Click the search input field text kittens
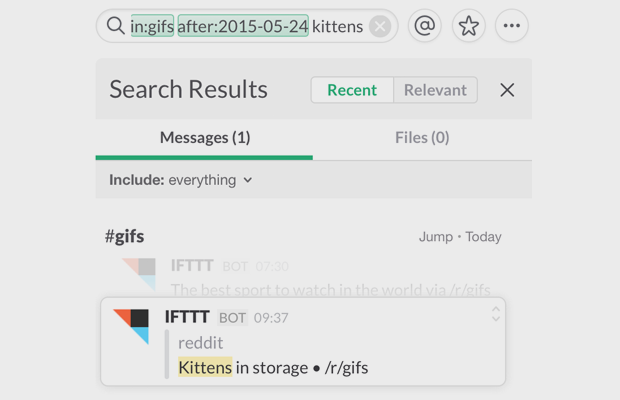The height and width of the screenshot is (400, 620). 337,26
